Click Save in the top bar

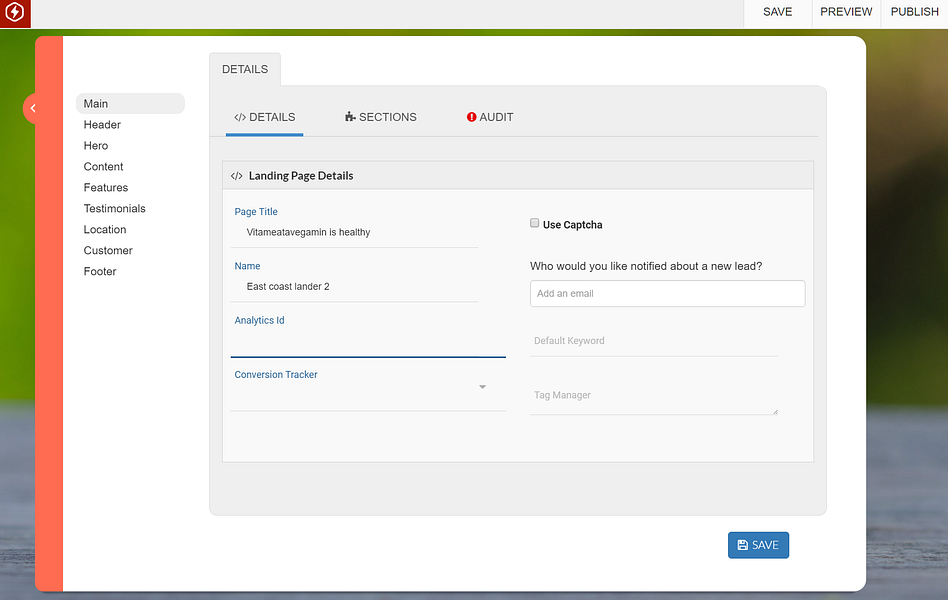pyautogui.click(x=778, y=12)
